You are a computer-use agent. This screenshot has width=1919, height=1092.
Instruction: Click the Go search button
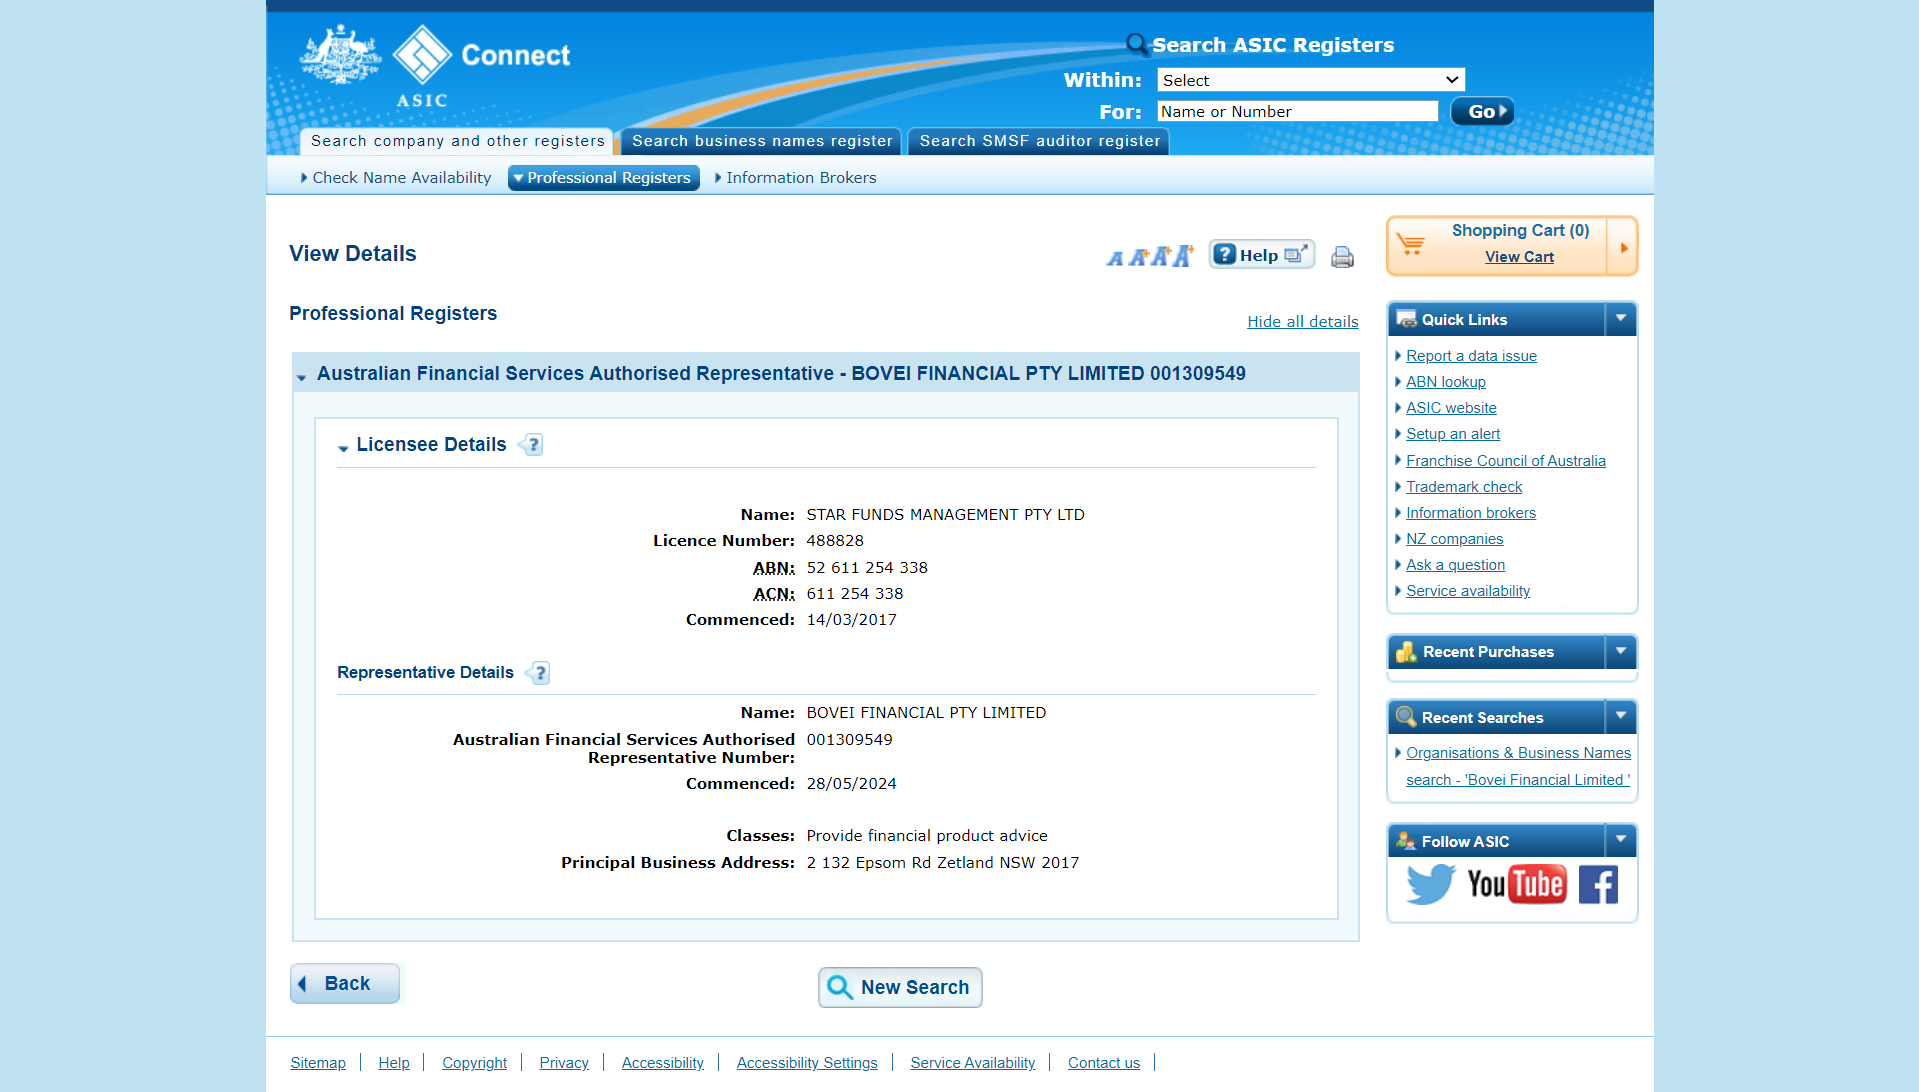click(x=1482, y=111)
